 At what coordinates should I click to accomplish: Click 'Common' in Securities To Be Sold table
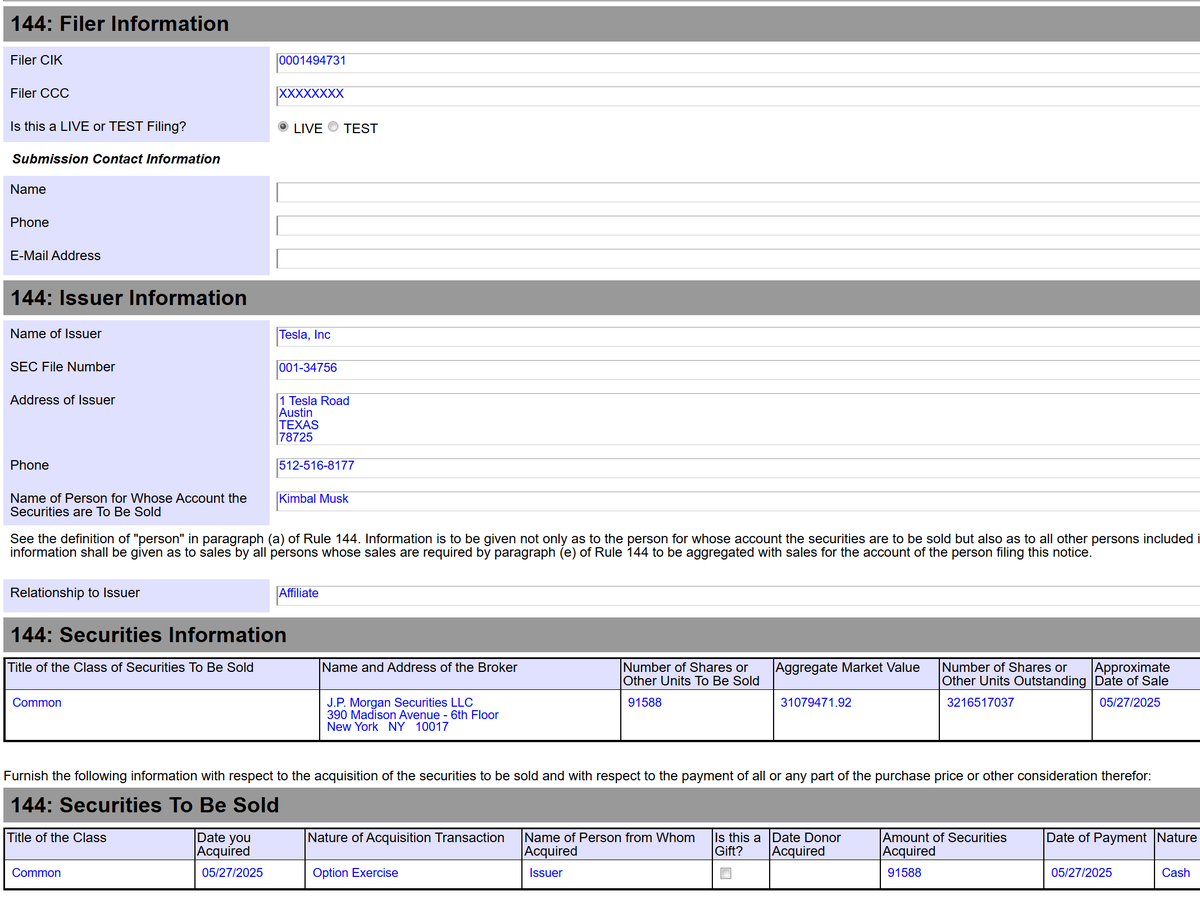[x=37, y=873]
